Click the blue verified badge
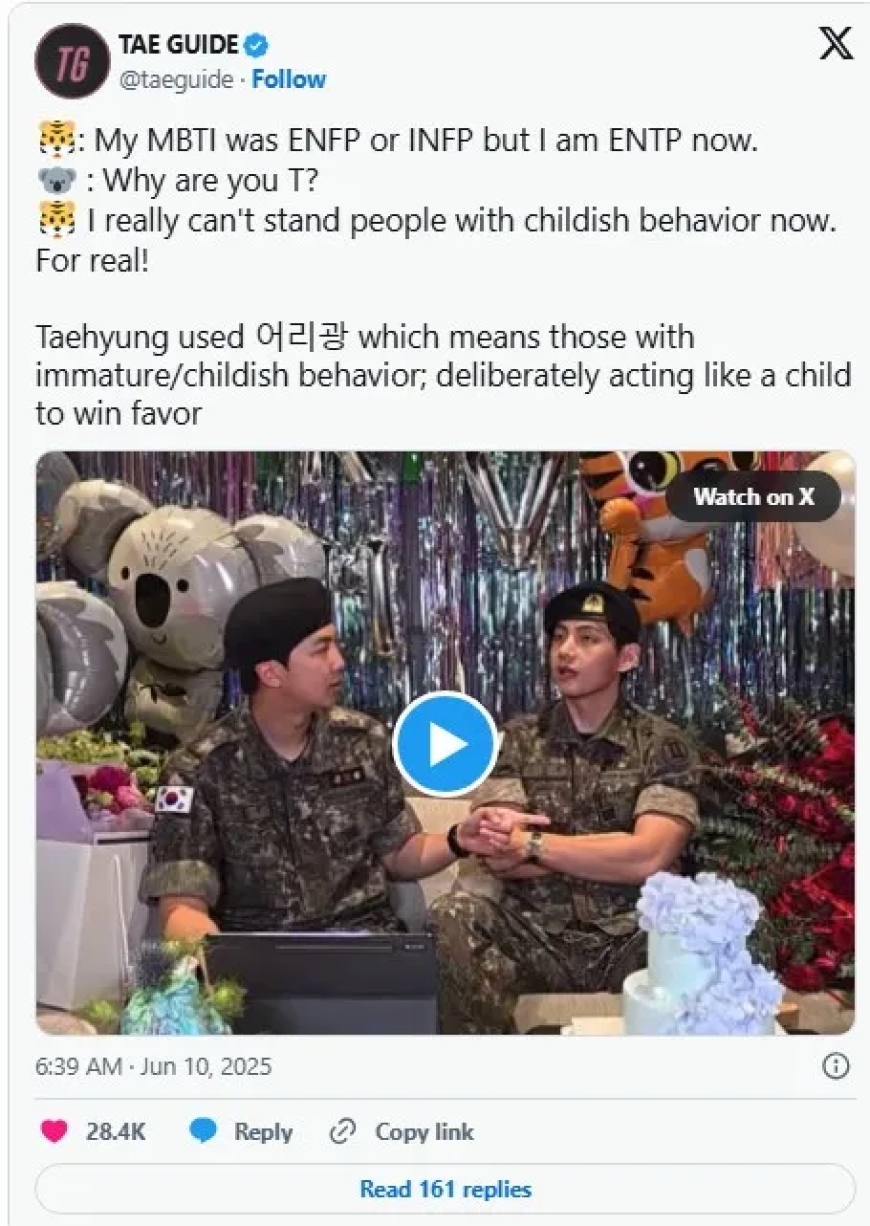 pyautogui.click(x=257, y=45)
